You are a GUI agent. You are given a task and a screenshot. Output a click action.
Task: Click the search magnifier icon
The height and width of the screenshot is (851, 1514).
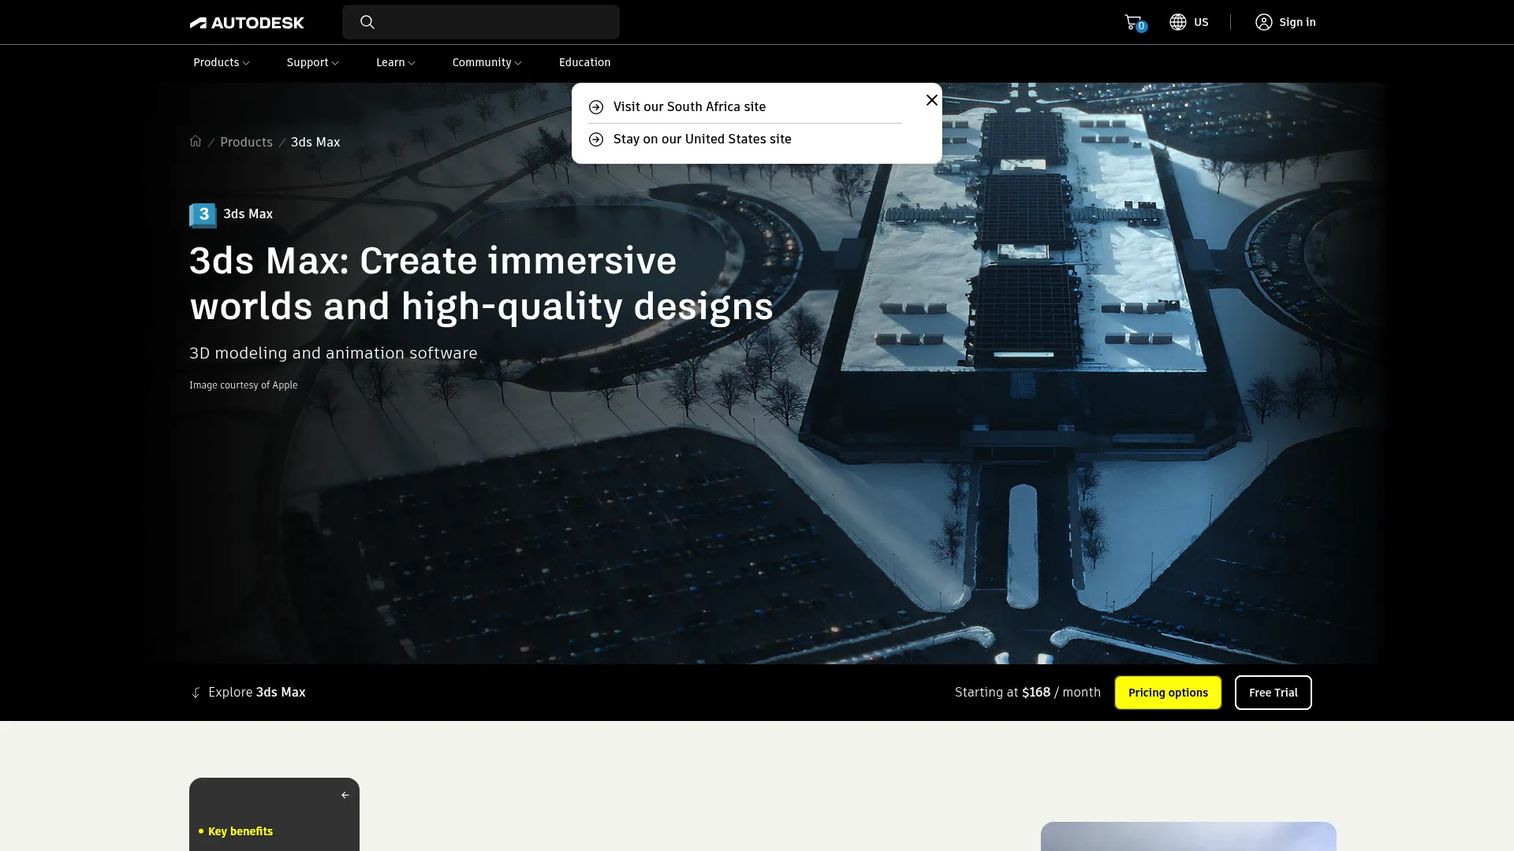click(367, 22)
